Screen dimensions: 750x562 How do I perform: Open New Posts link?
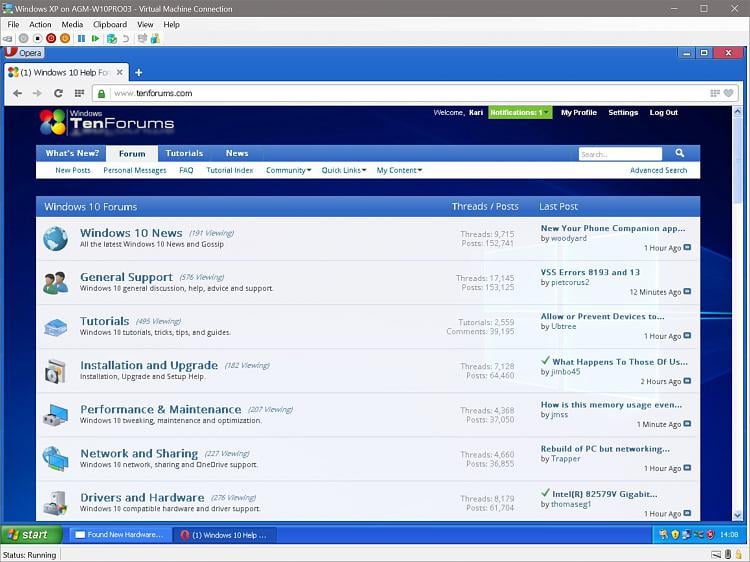coord(73,170)
